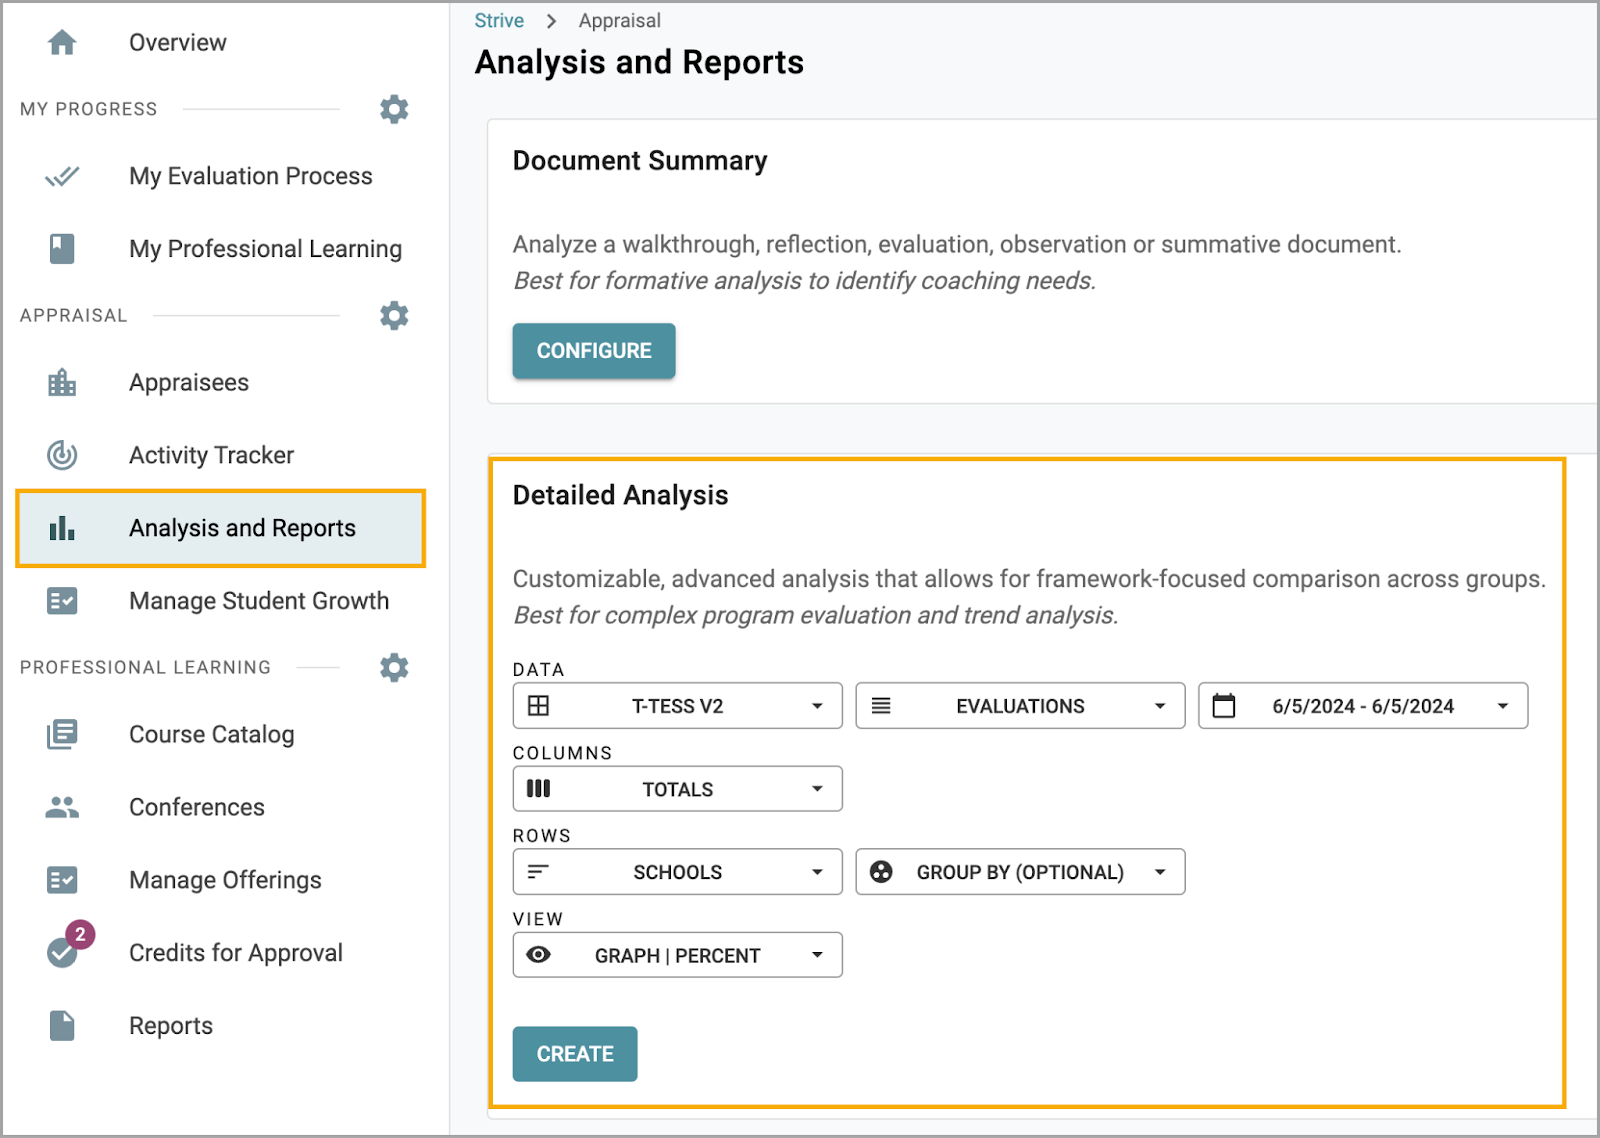This screenshot has width=1600, height=1138.
Task: Open Credits for Approval menu item
Action: coord(236,953)
